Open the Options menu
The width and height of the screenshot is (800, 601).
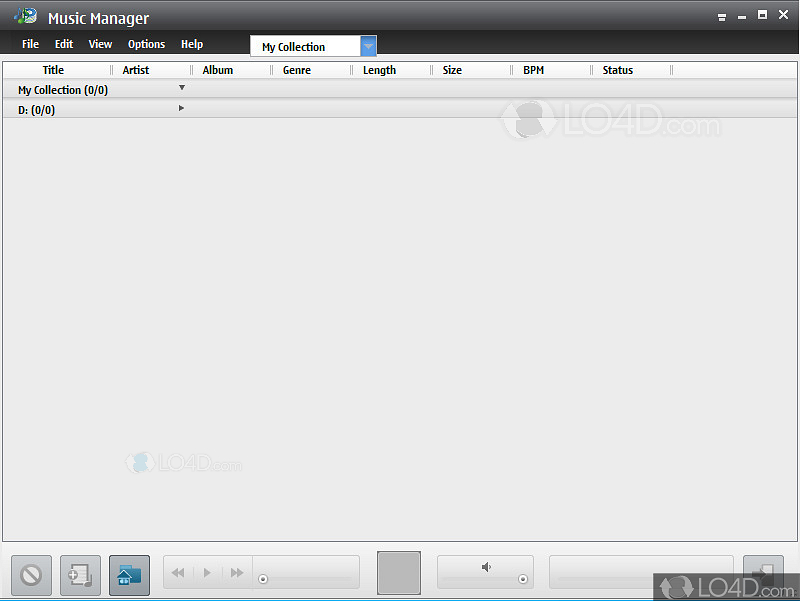(x=146, y=44)
